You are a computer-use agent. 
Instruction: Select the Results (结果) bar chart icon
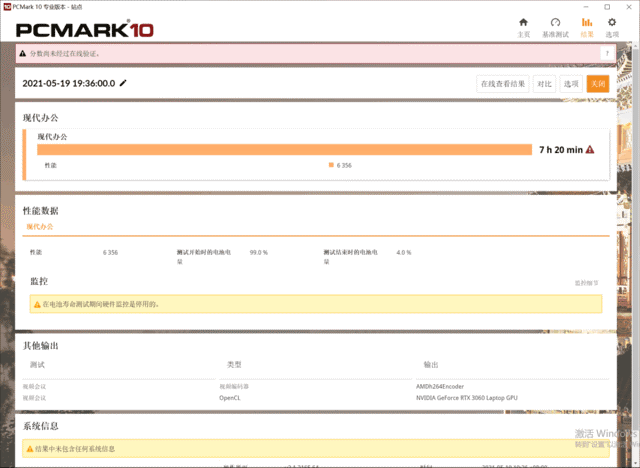coord(587,22)
